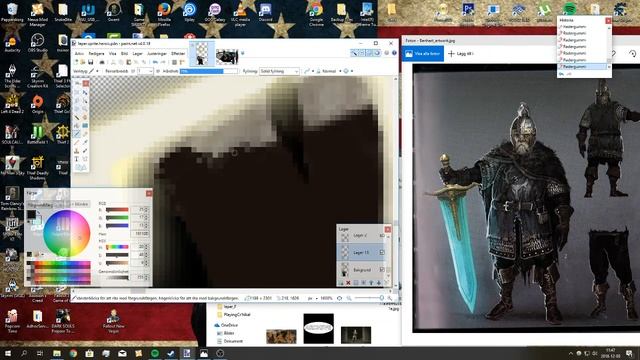Open Steam from the taskbar
This screenshot has height=360, width=640.
click(x=171, y=353)
